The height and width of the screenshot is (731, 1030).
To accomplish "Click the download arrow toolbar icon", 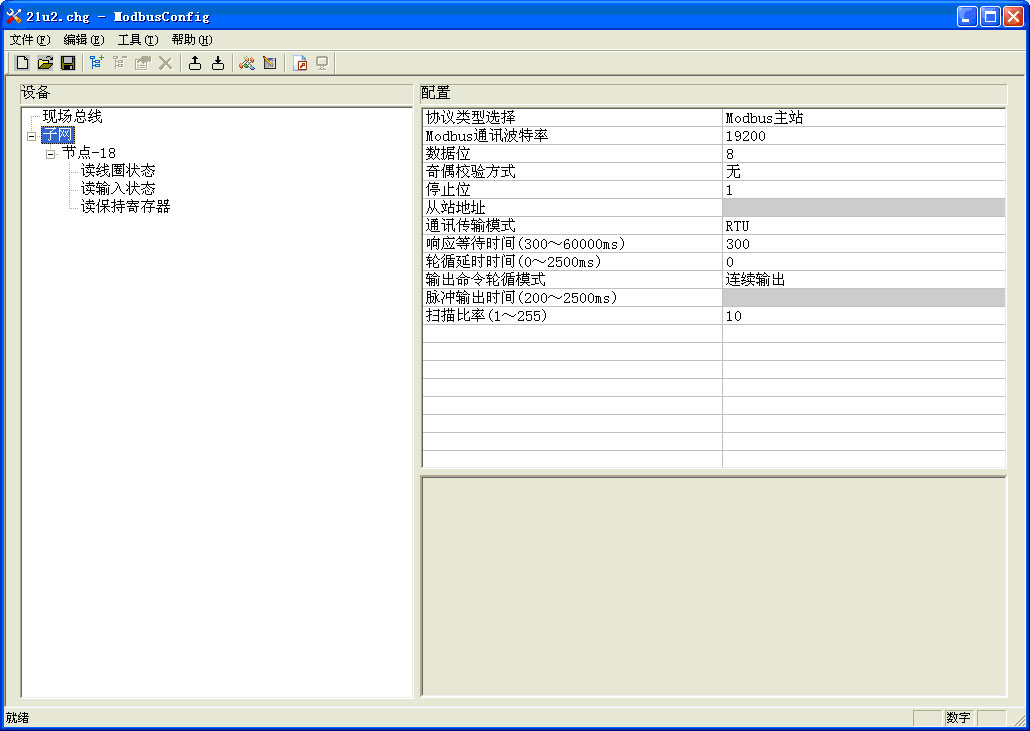I will [x=218, y=63].
